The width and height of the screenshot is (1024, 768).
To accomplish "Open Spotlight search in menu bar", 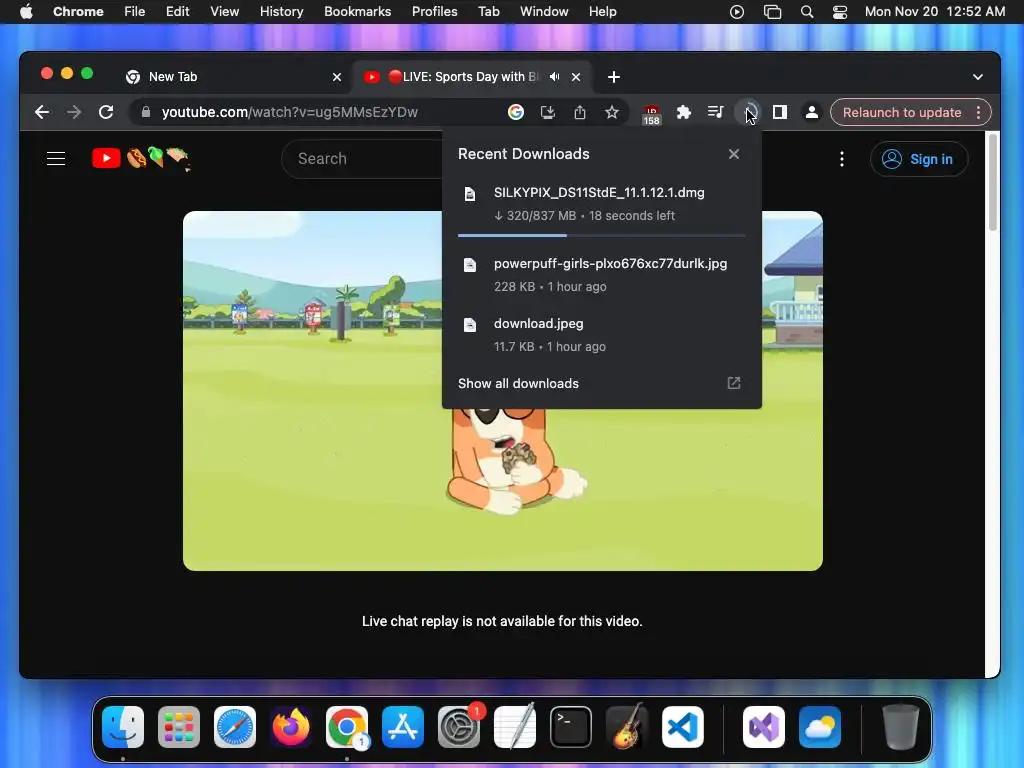I will pos(807,12).
